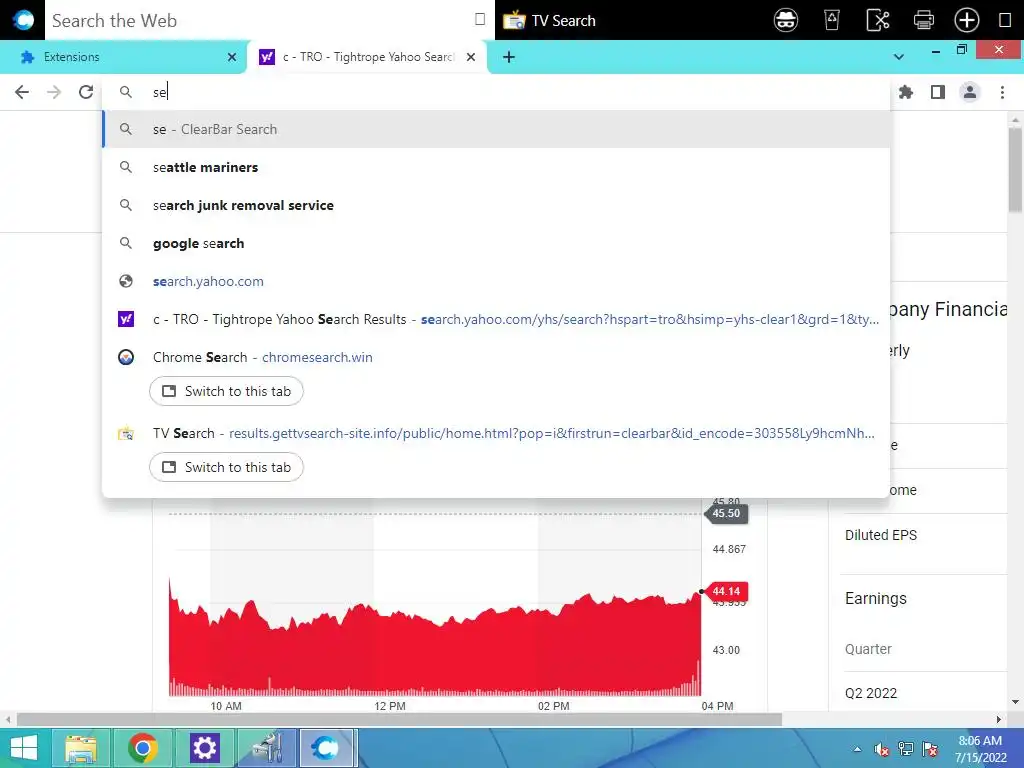
Task: Toggle the side panel icon
Action: coord(938,92)
